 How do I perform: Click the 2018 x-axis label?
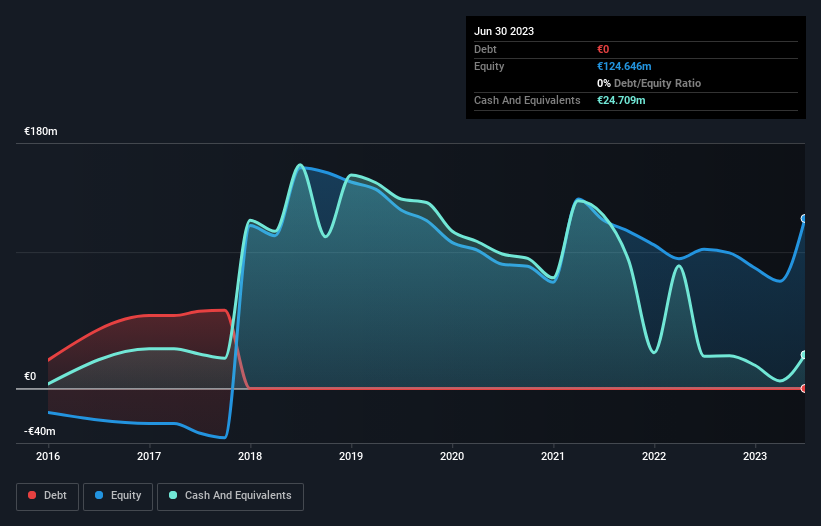coord(250,456)
